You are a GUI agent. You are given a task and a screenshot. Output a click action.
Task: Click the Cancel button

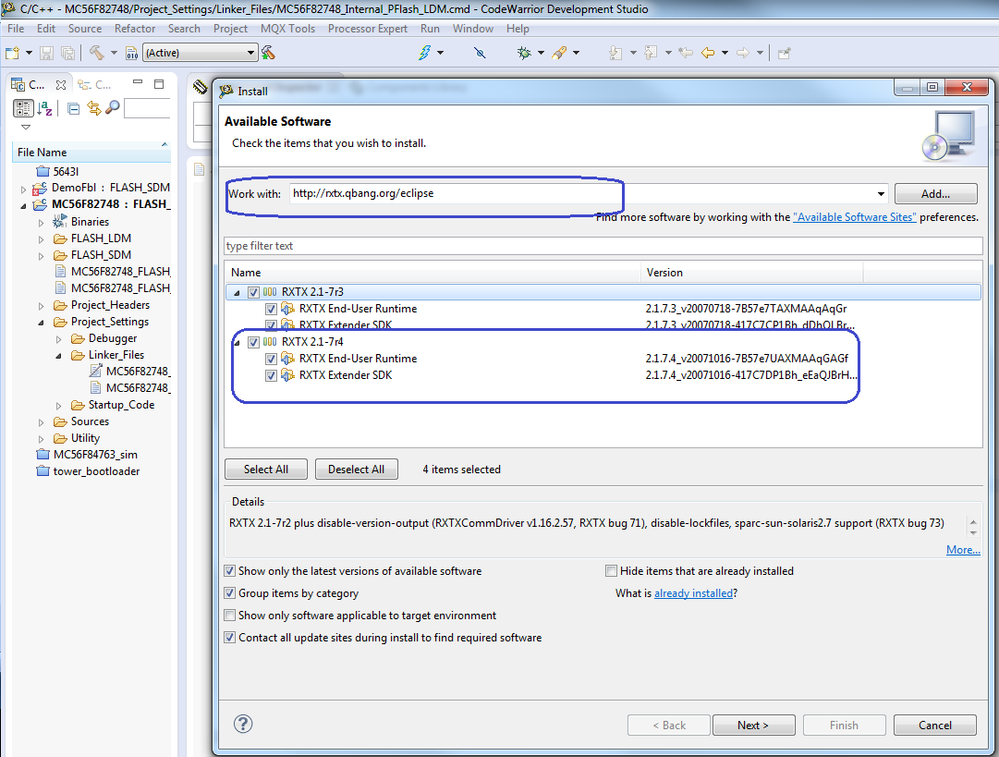coord(935,725)
